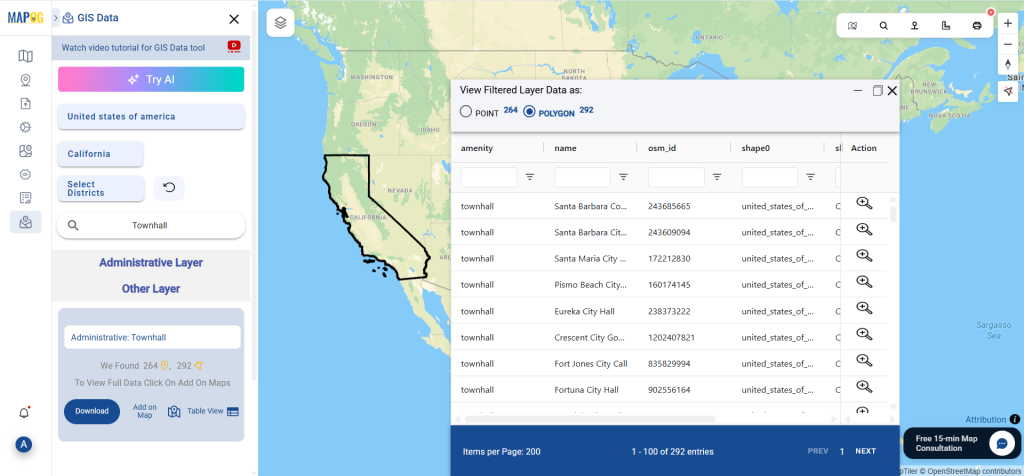Go to PREV page of entries
Screen dimensions: 1024x476
tap(818, 451)
